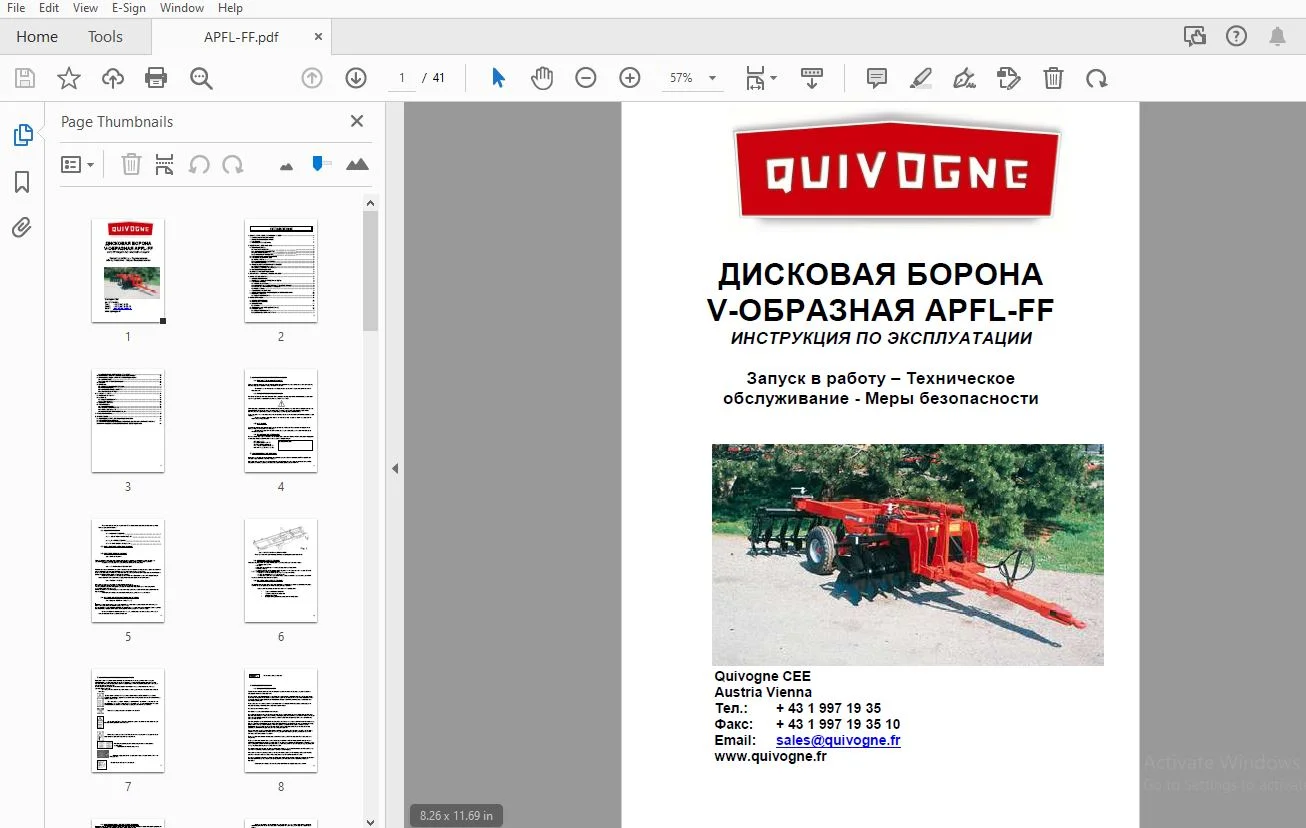Switch to the Tools tab
Screen dimensions: 1306x828
[x=105, y=37]
